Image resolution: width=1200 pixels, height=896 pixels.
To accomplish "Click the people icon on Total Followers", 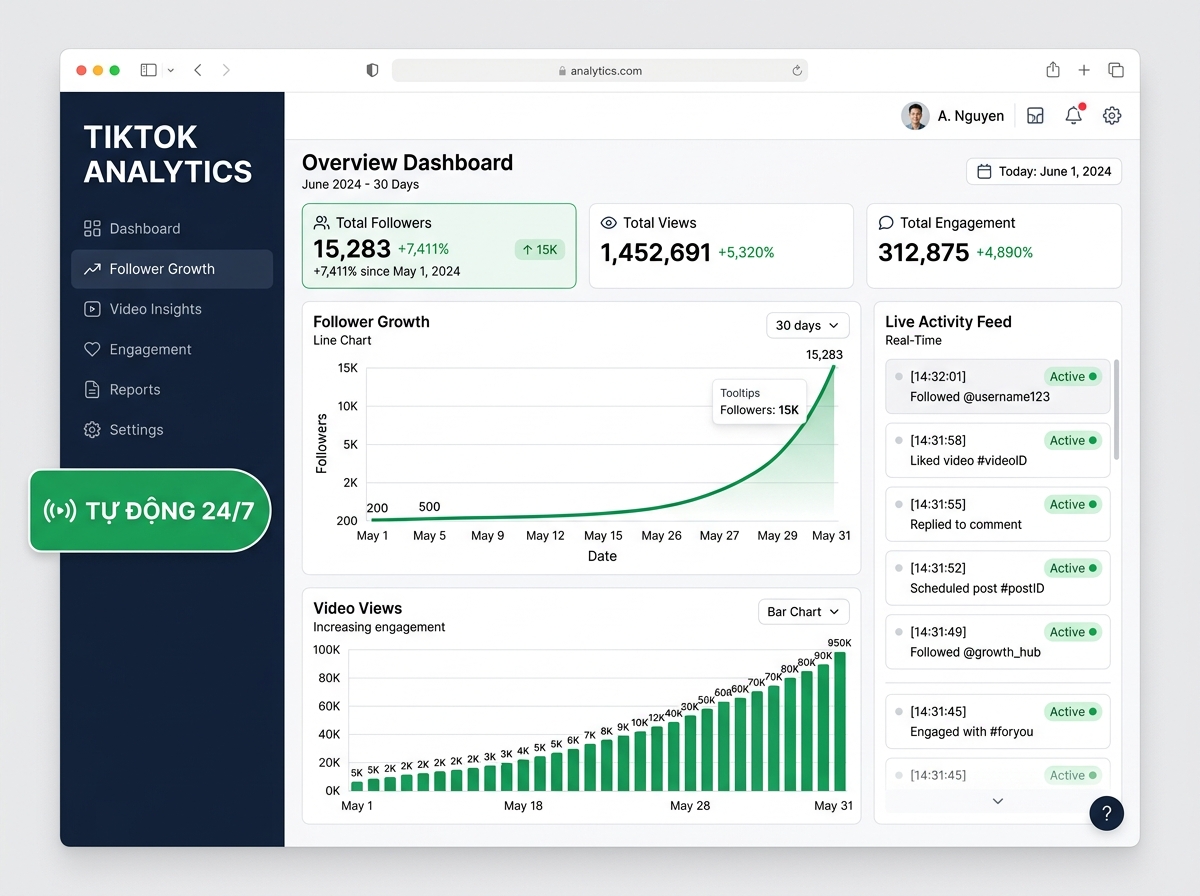I will (322, 223).
